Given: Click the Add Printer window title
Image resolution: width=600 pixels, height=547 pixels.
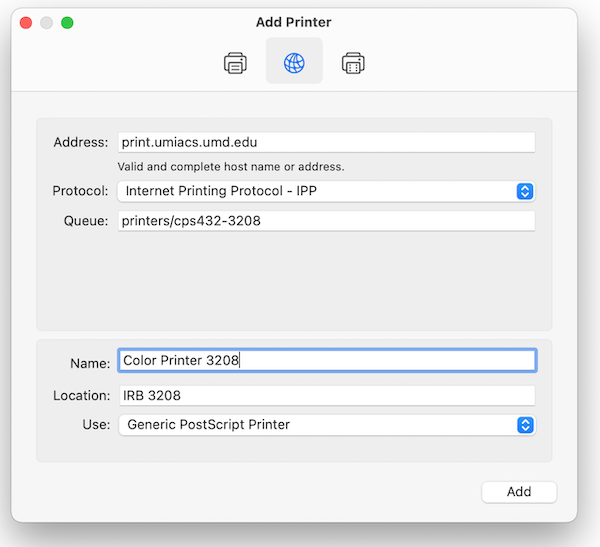Looking at the screenshot, I should pos(294,22).
